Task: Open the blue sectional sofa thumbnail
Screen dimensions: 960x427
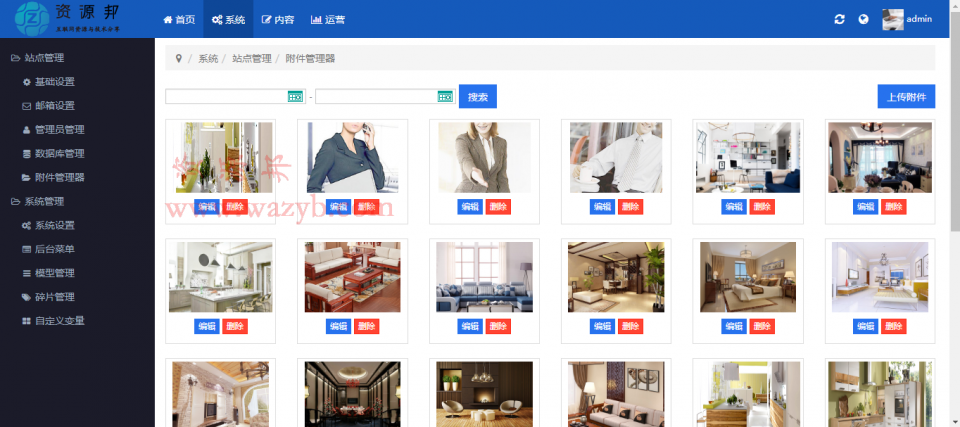Action: 484,277
